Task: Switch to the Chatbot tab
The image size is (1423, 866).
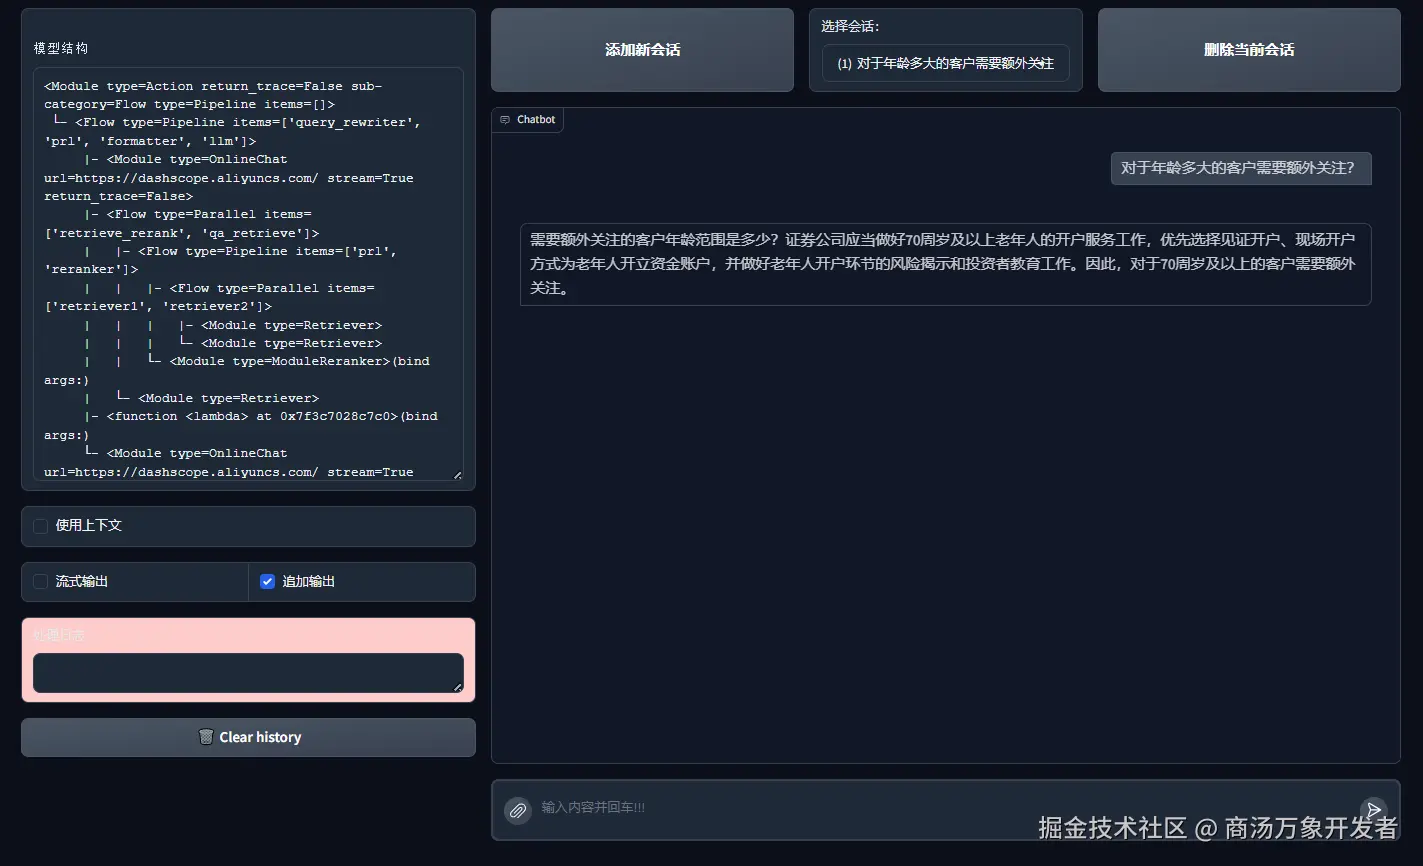Action: click(527, 119)
